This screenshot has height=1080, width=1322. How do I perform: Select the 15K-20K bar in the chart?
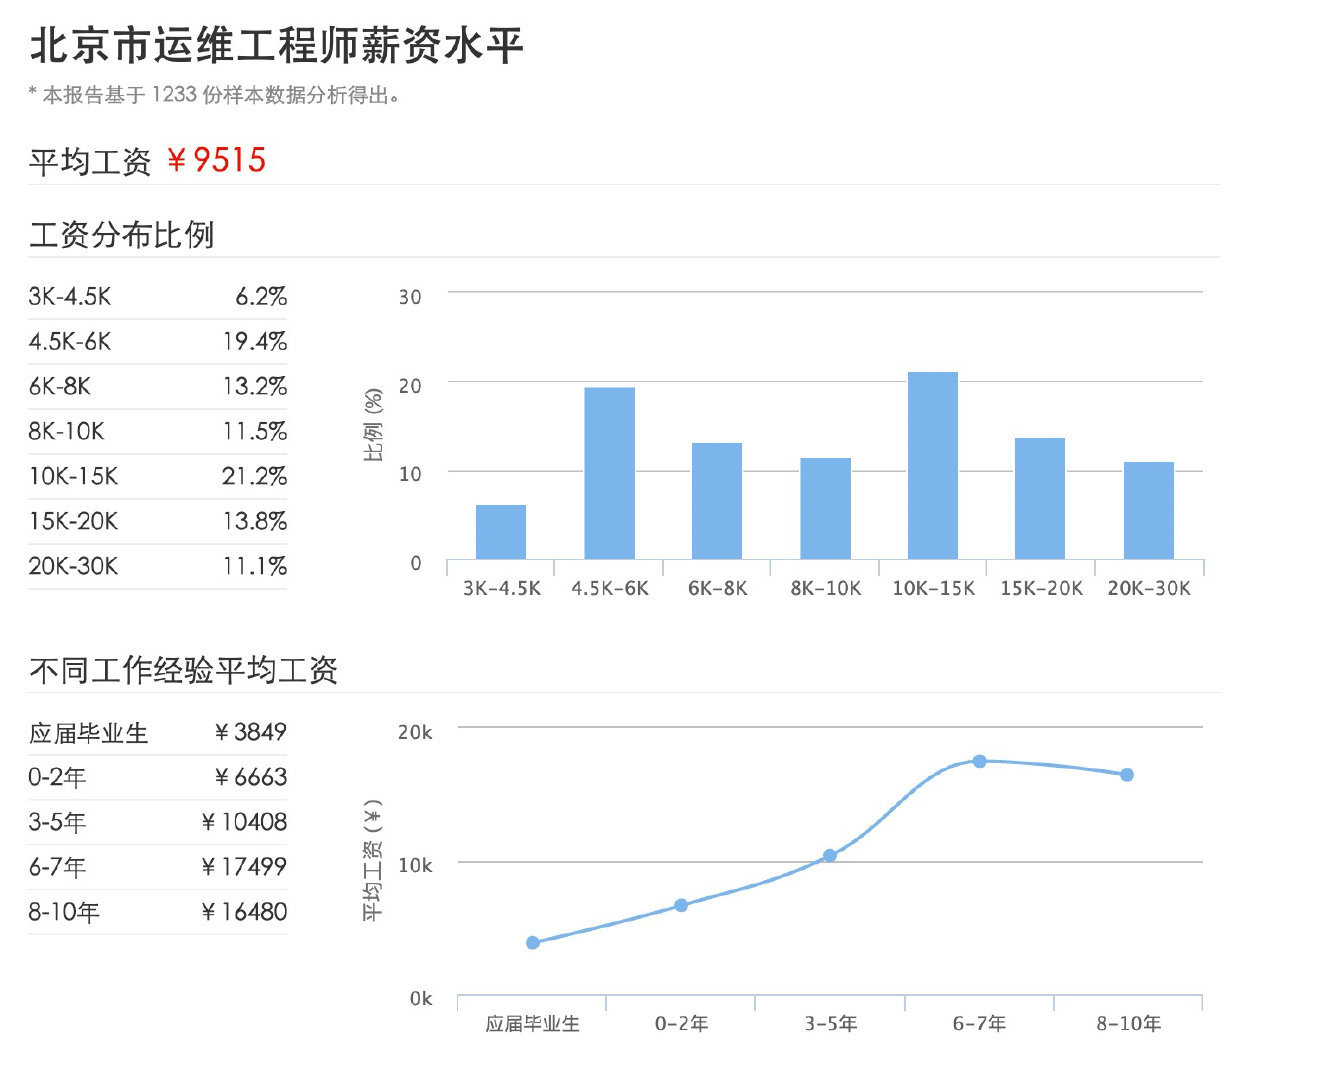click(x=1040, y=498)
